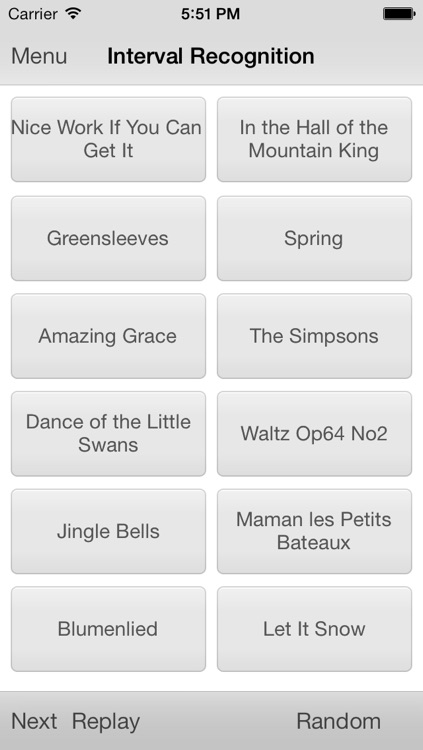Viewport: 423px width, 750px height.
Task: Tap the 5:51 PM clock
Action: pos(211,14)
